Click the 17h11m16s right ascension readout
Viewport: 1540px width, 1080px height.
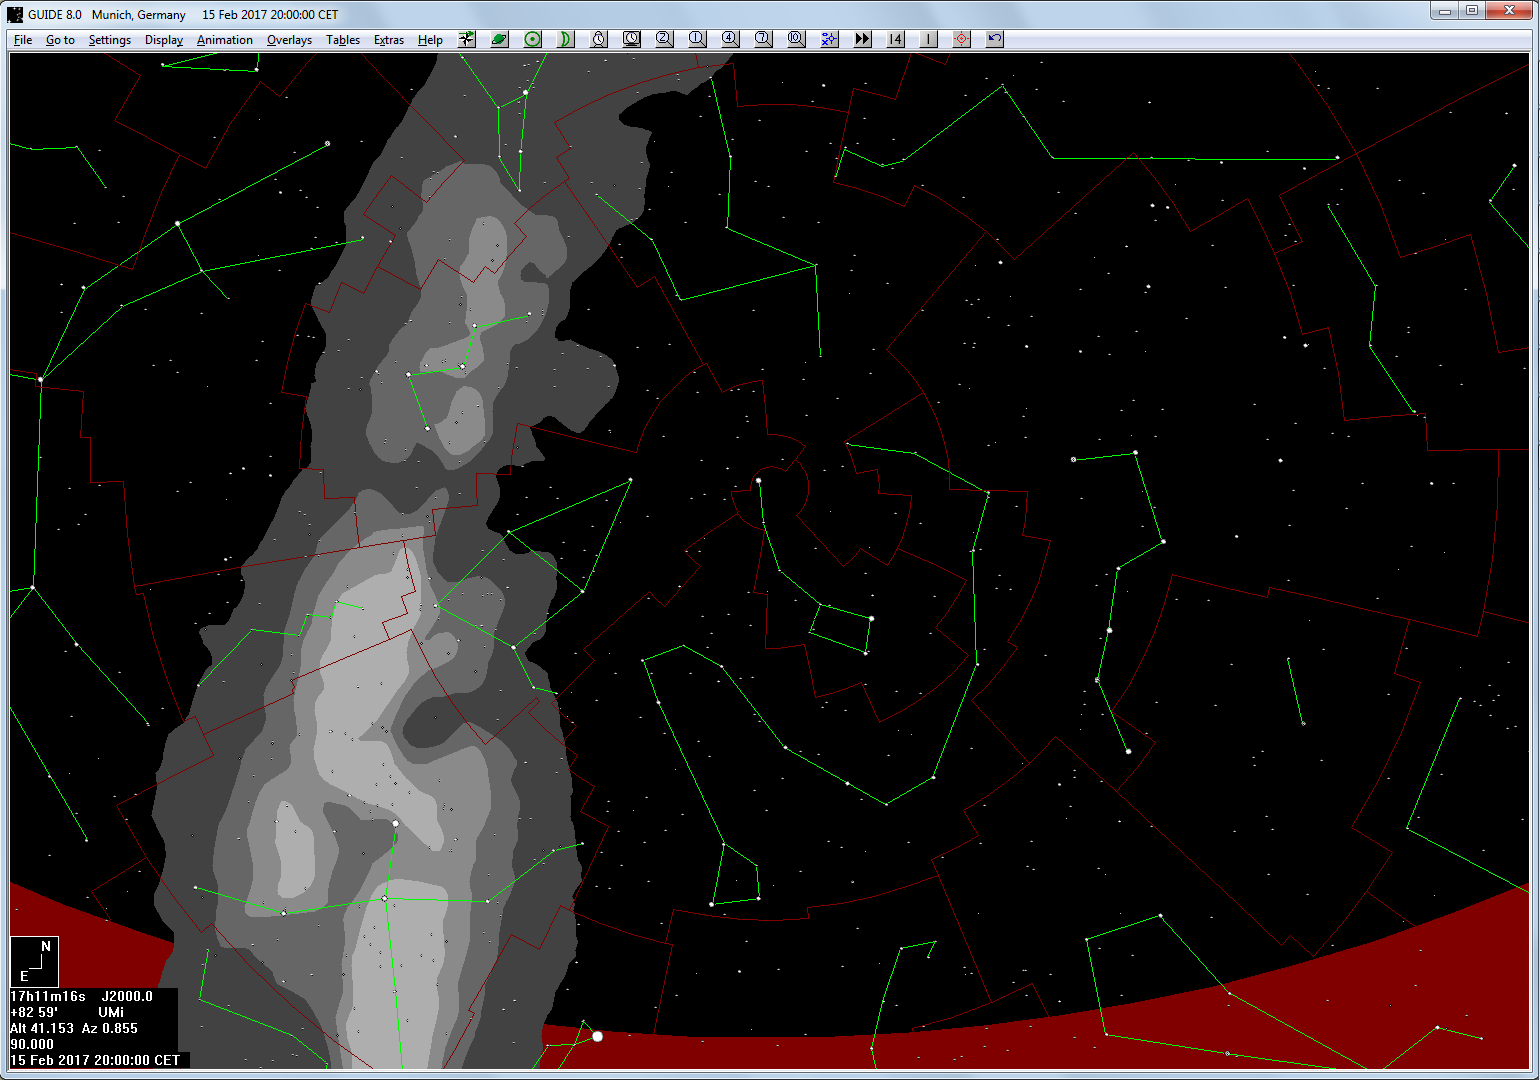coord(48,996)
